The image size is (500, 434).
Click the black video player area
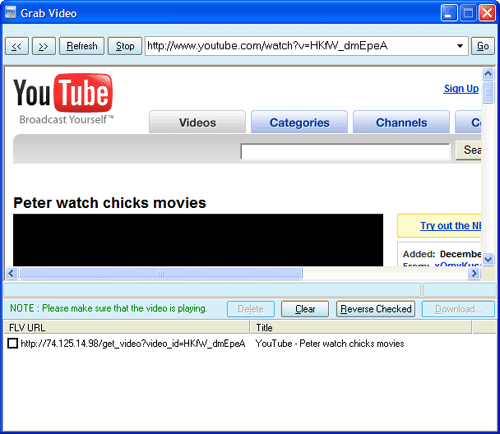pyautogui.click(x=198, y=240)
